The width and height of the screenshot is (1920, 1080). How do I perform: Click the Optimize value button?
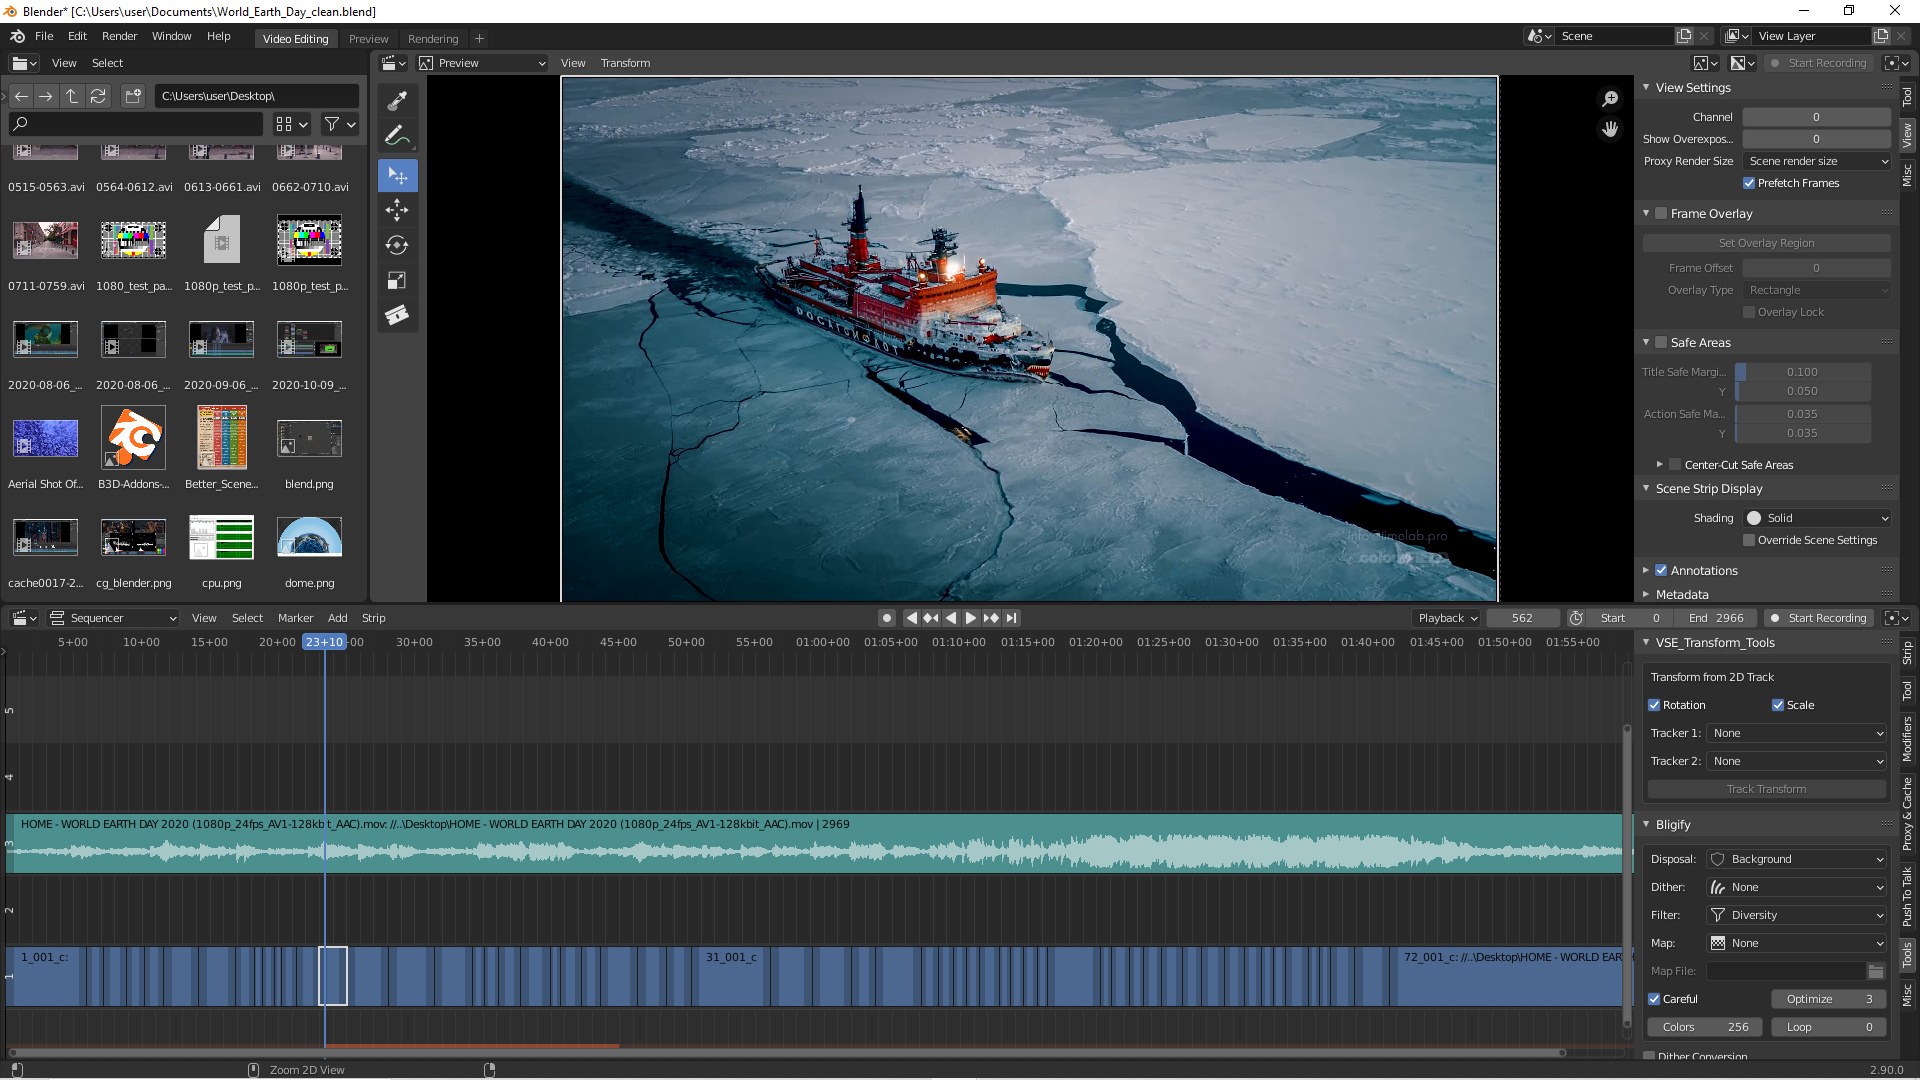coord(1828,999)
